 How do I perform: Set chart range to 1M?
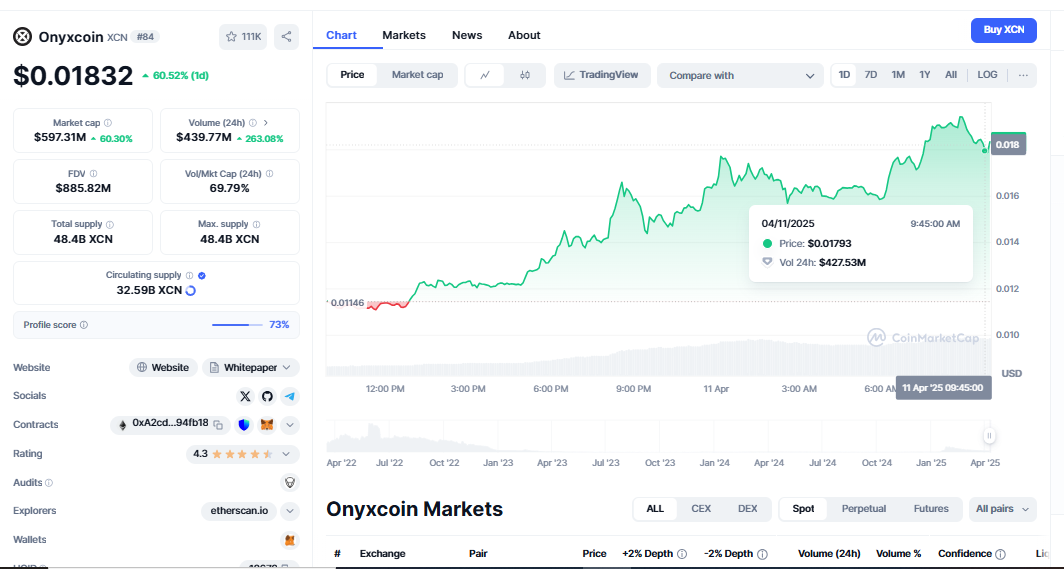(x=898, y=75)
